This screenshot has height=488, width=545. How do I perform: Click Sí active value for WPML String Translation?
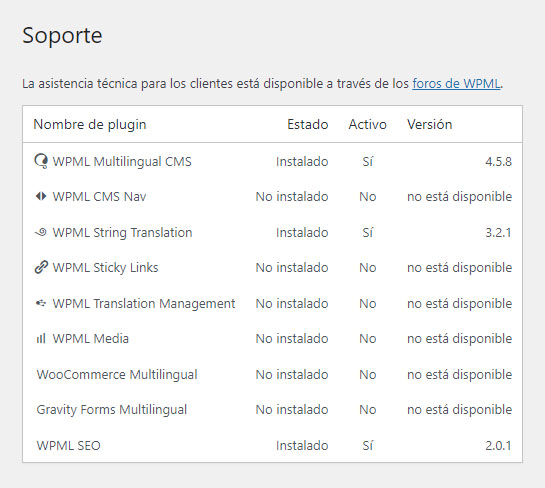368,233
